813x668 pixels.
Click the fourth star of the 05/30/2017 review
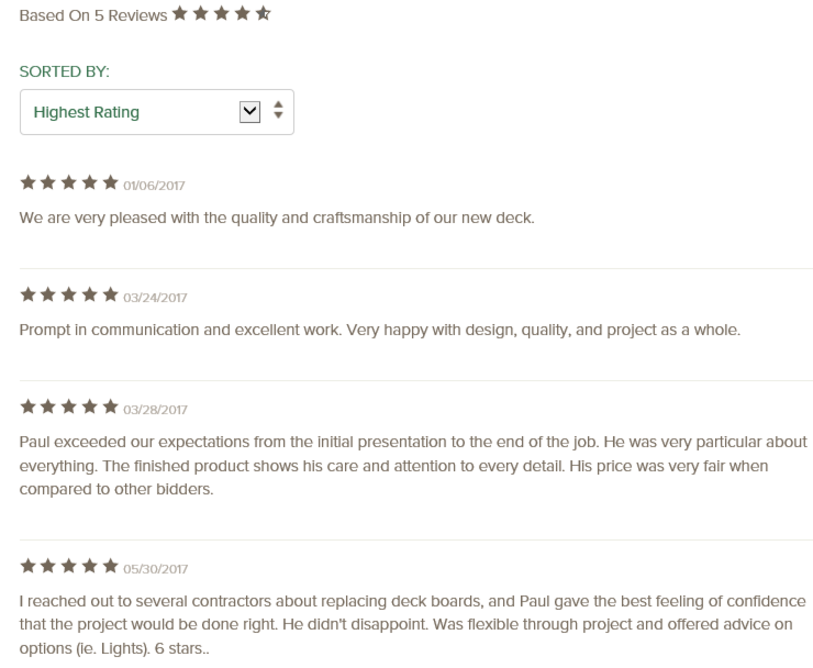tap(90, 566)
